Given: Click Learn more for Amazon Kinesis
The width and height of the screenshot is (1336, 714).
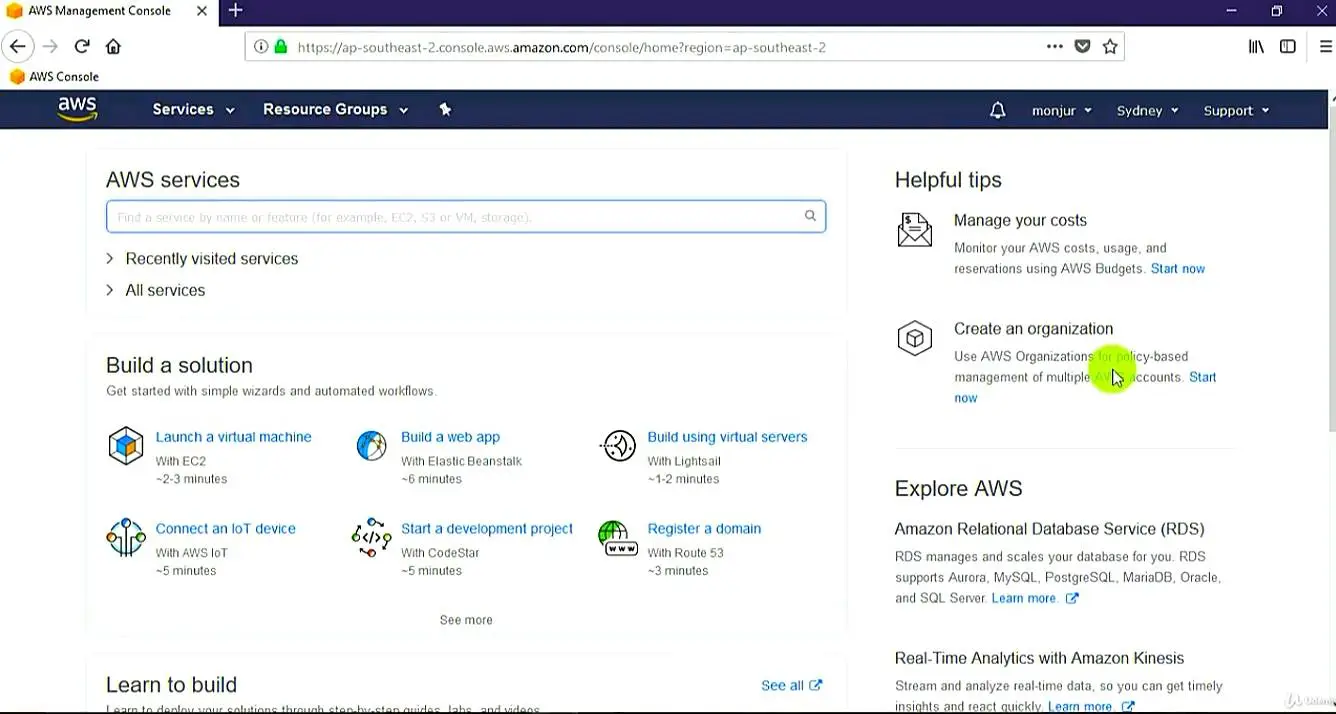Looking at the screenshot, I should 1090,706.
